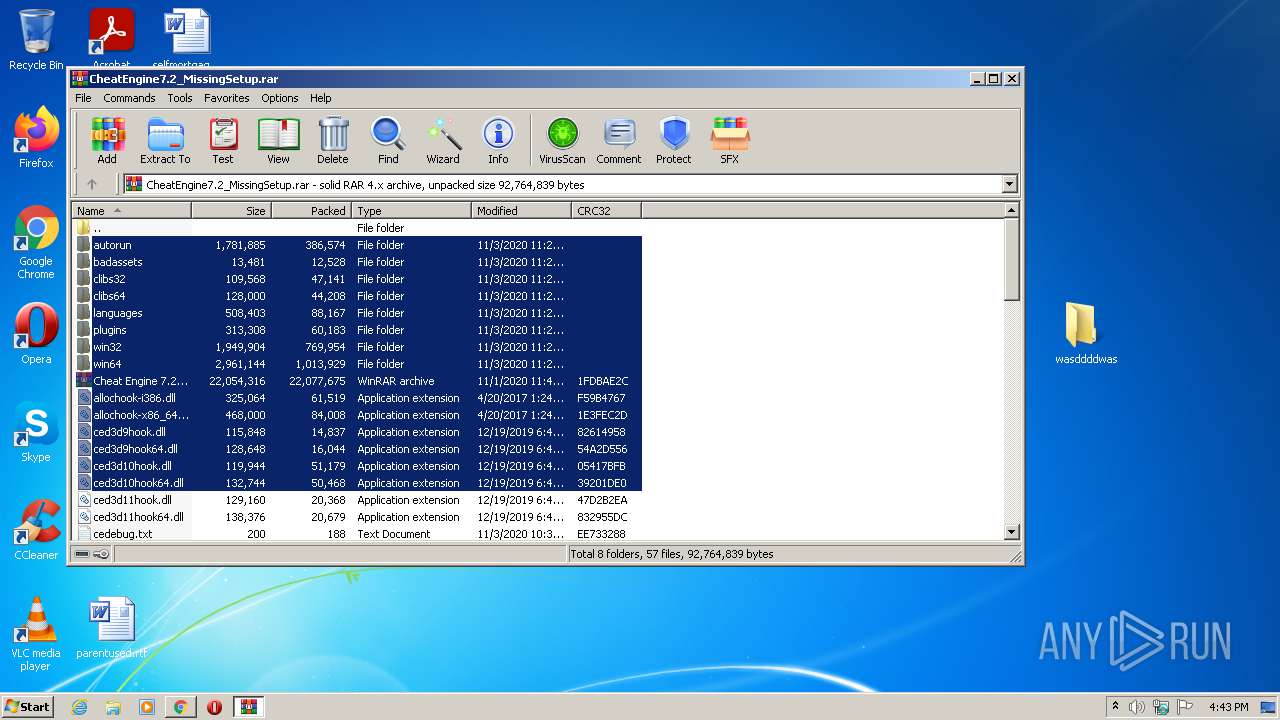The width and height of the screenshot is (1280, 720).
Task: Click file list scroll up arrow
Action: click(1011, 211)
